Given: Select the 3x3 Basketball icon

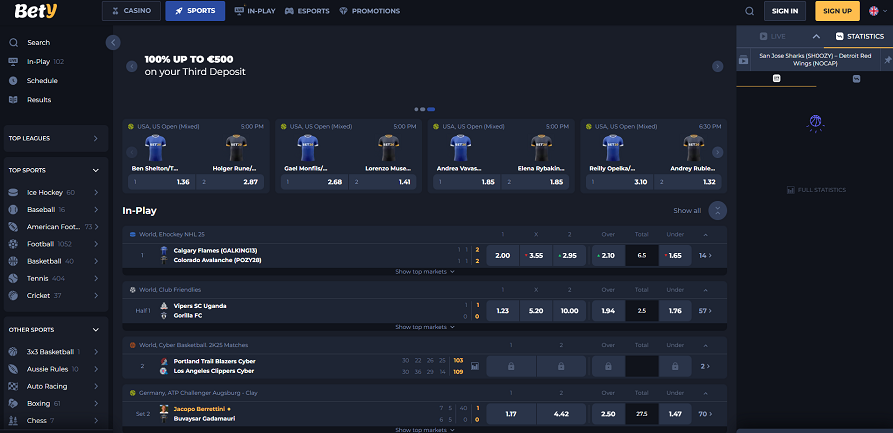Looking at the screenshot, I should (13, 352).
